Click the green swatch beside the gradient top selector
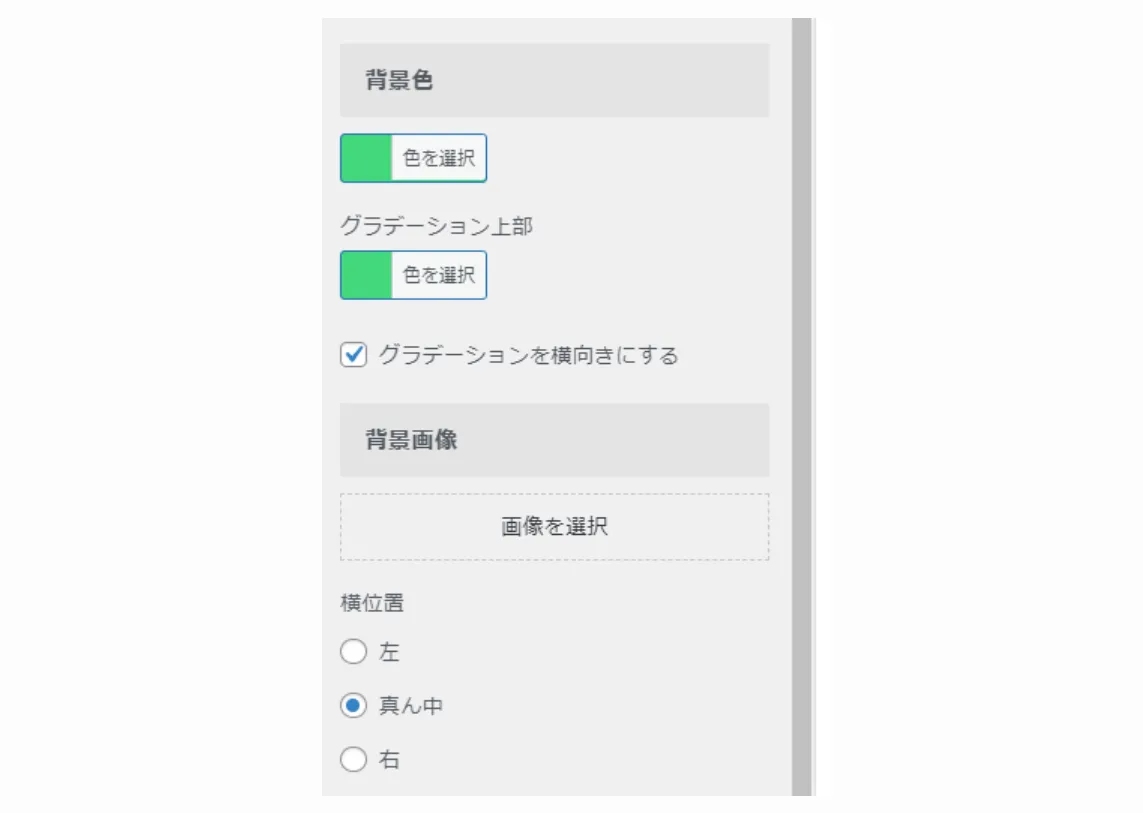This screenshot has width=1143, height=813. pyautogui.click(x=366, y=274)
